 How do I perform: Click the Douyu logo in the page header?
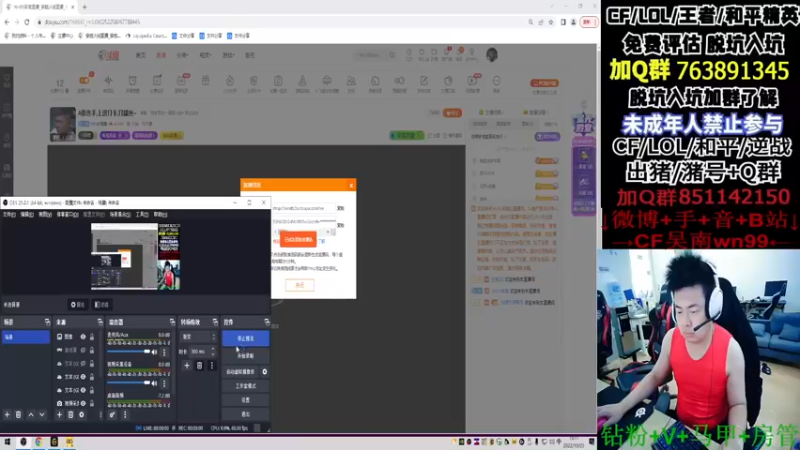(109, 55)
